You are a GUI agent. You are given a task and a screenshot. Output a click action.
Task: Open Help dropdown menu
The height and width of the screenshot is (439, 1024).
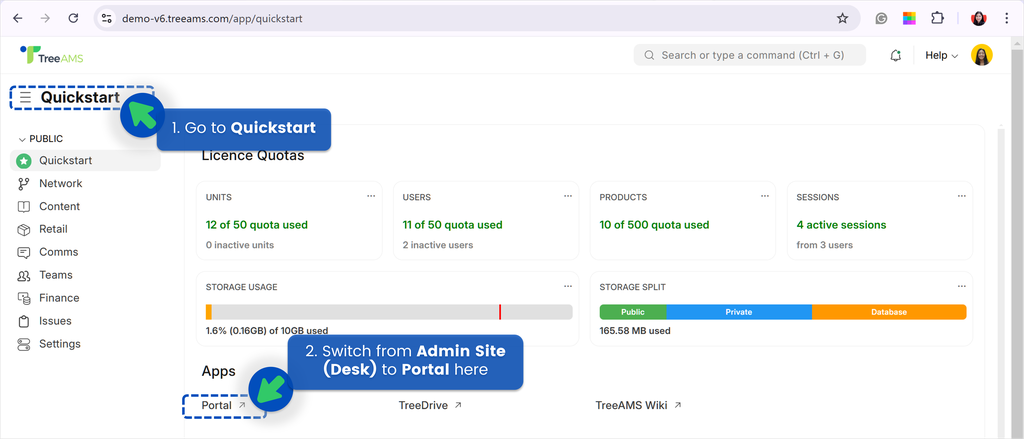[x=941, y=56]
